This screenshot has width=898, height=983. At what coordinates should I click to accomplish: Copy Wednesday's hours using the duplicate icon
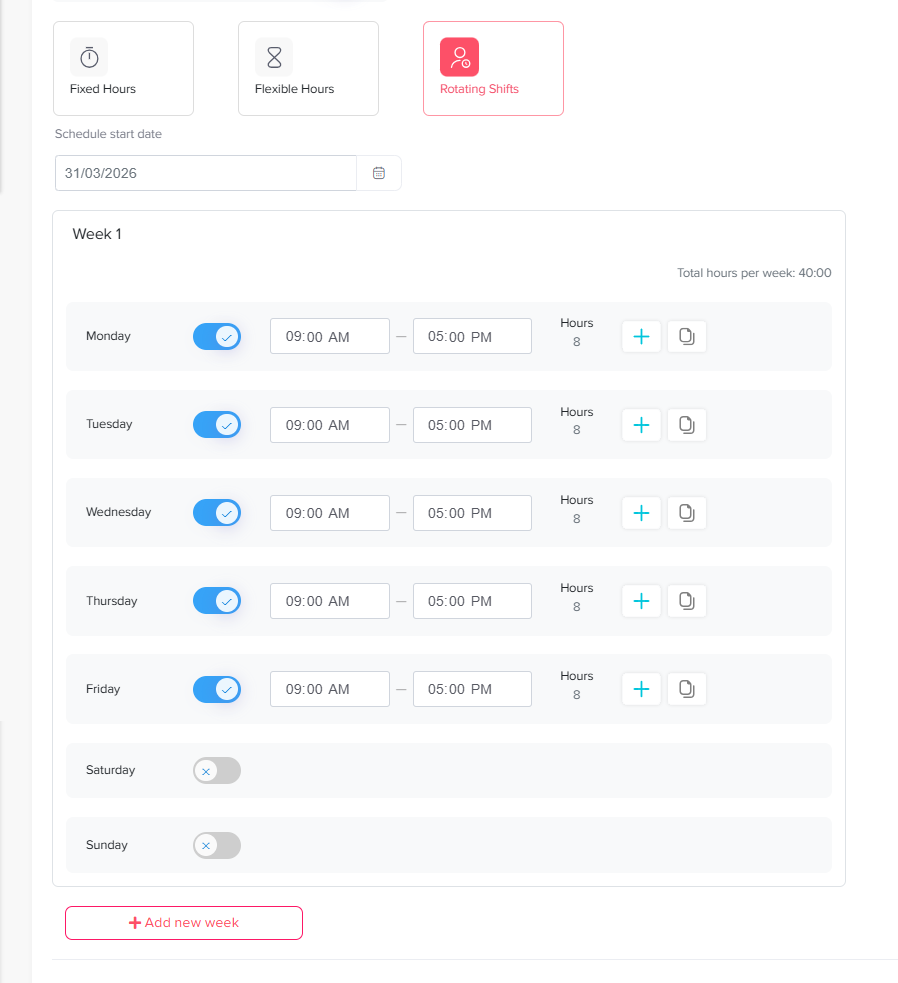[686, 513]
